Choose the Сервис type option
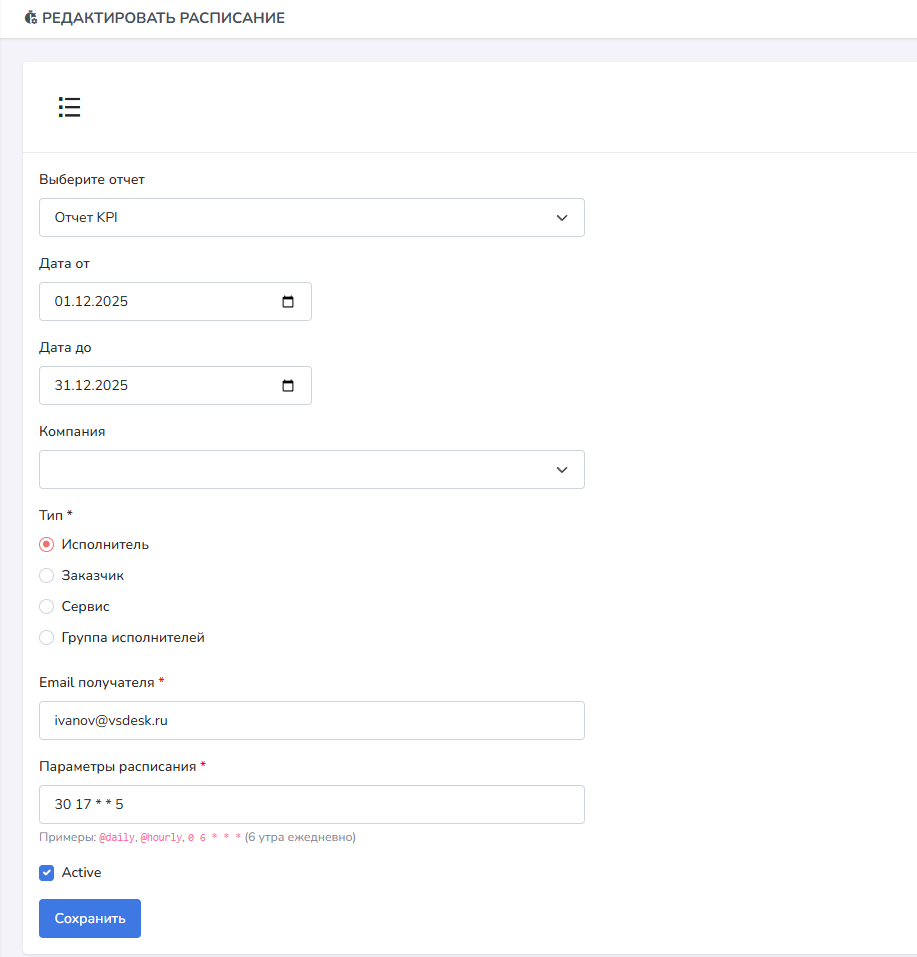Screen dimensions: 917x957 pos(46,607)
